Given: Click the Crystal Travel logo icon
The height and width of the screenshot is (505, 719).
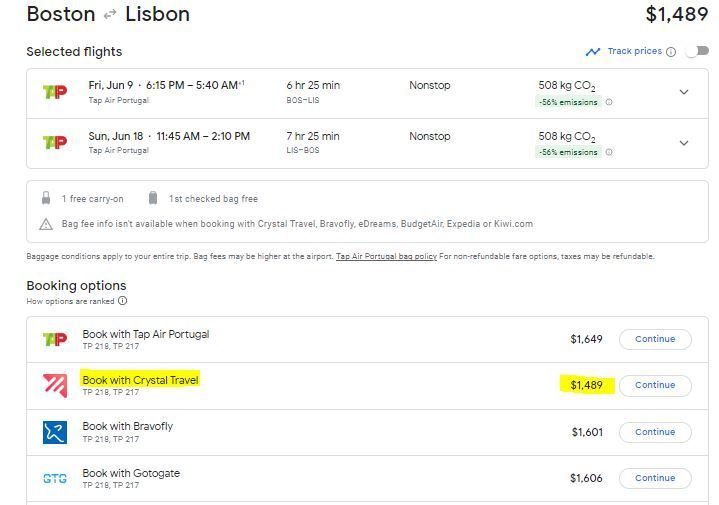Looking at the screenshot, I should (x=55, y=385).
